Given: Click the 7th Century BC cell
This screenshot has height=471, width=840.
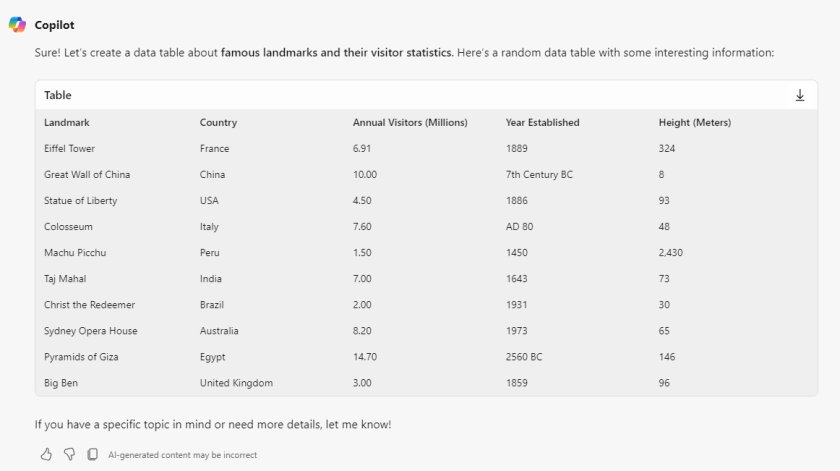Looking at the screenshot, I should [x=539, y=175].
